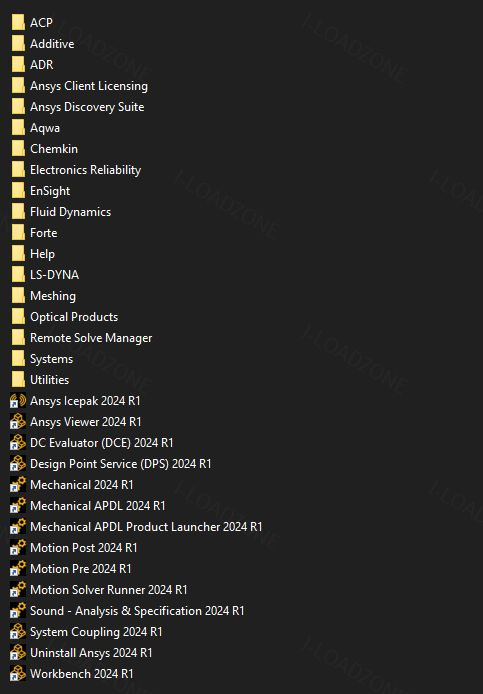Click the Electronics Reliability folder icon
483x694 pixels.
[x=18, y=170]
